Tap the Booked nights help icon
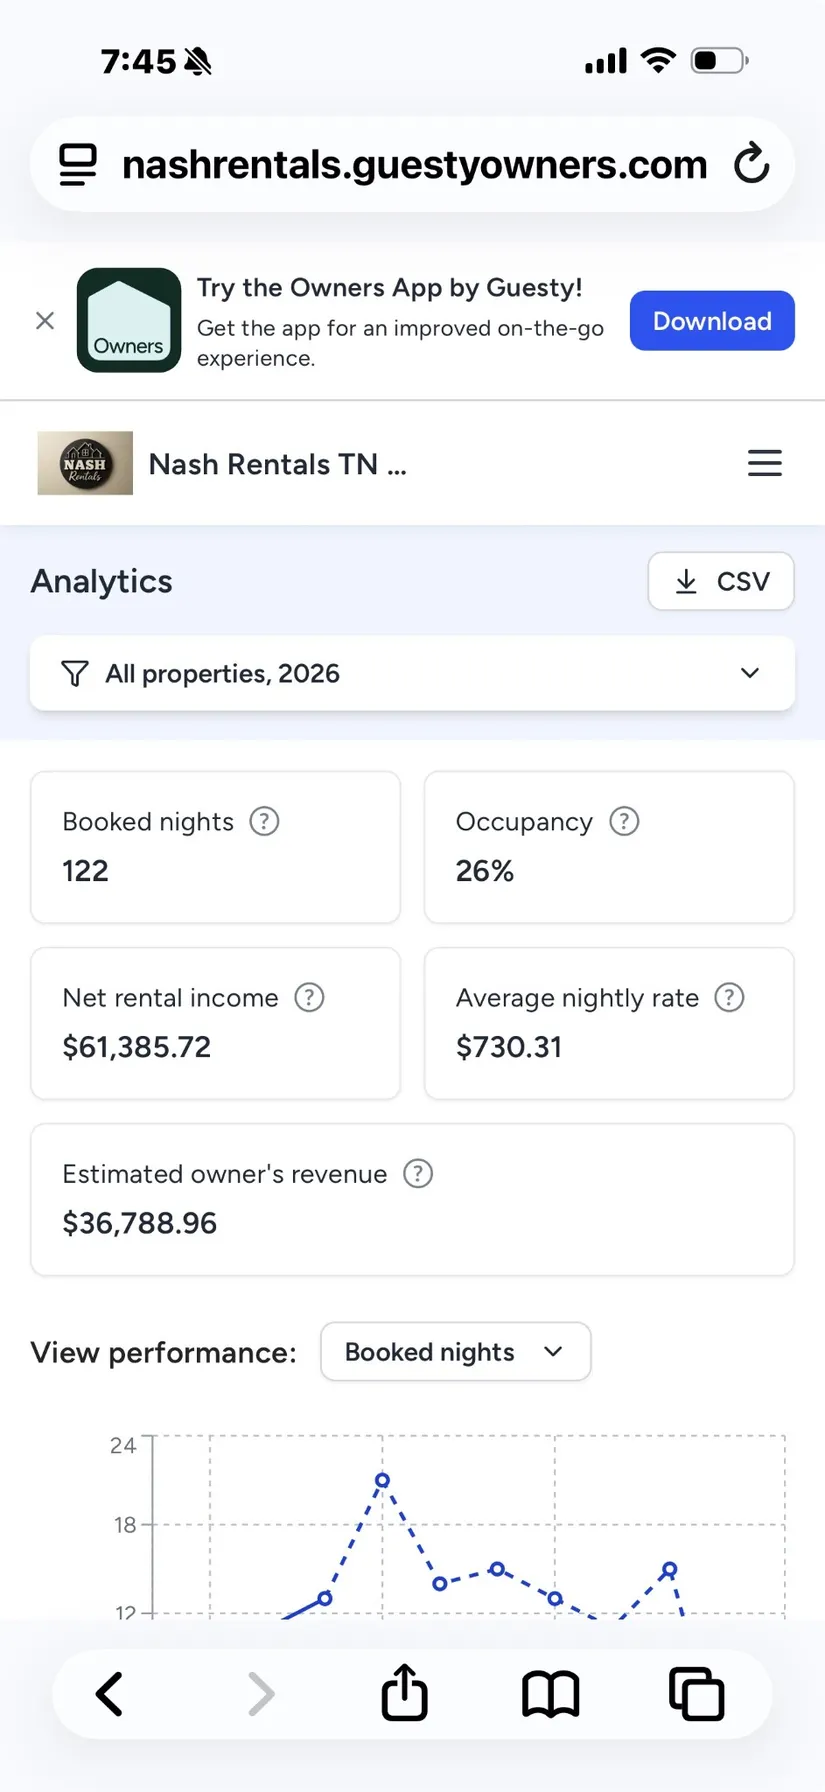 [264, 821]
